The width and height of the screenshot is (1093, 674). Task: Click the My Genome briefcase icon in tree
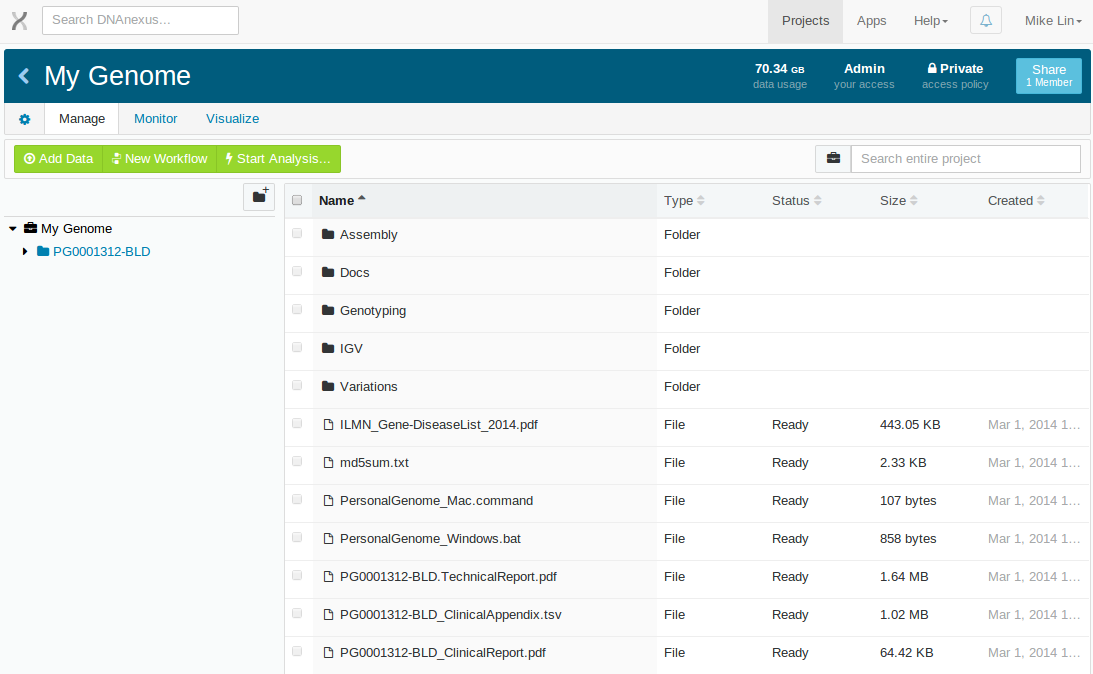click(31, 228)
